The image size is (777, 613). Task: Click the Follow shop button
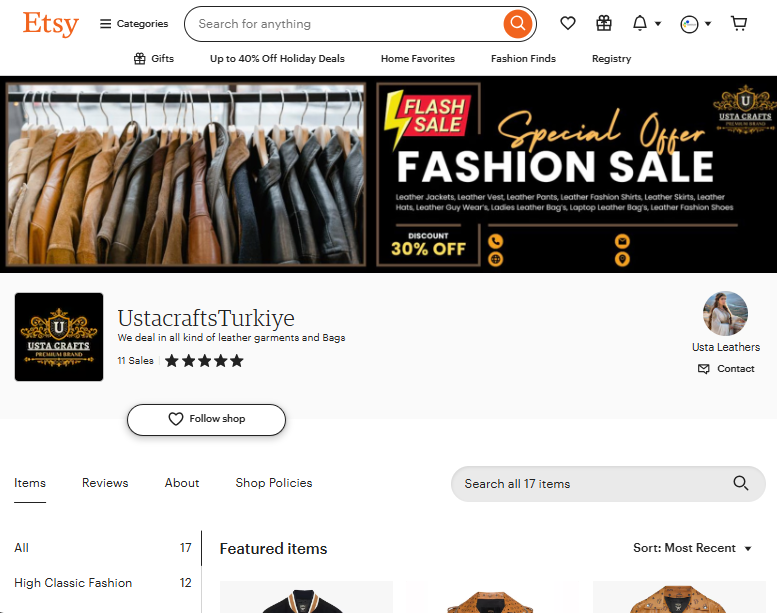click(206, 420)
